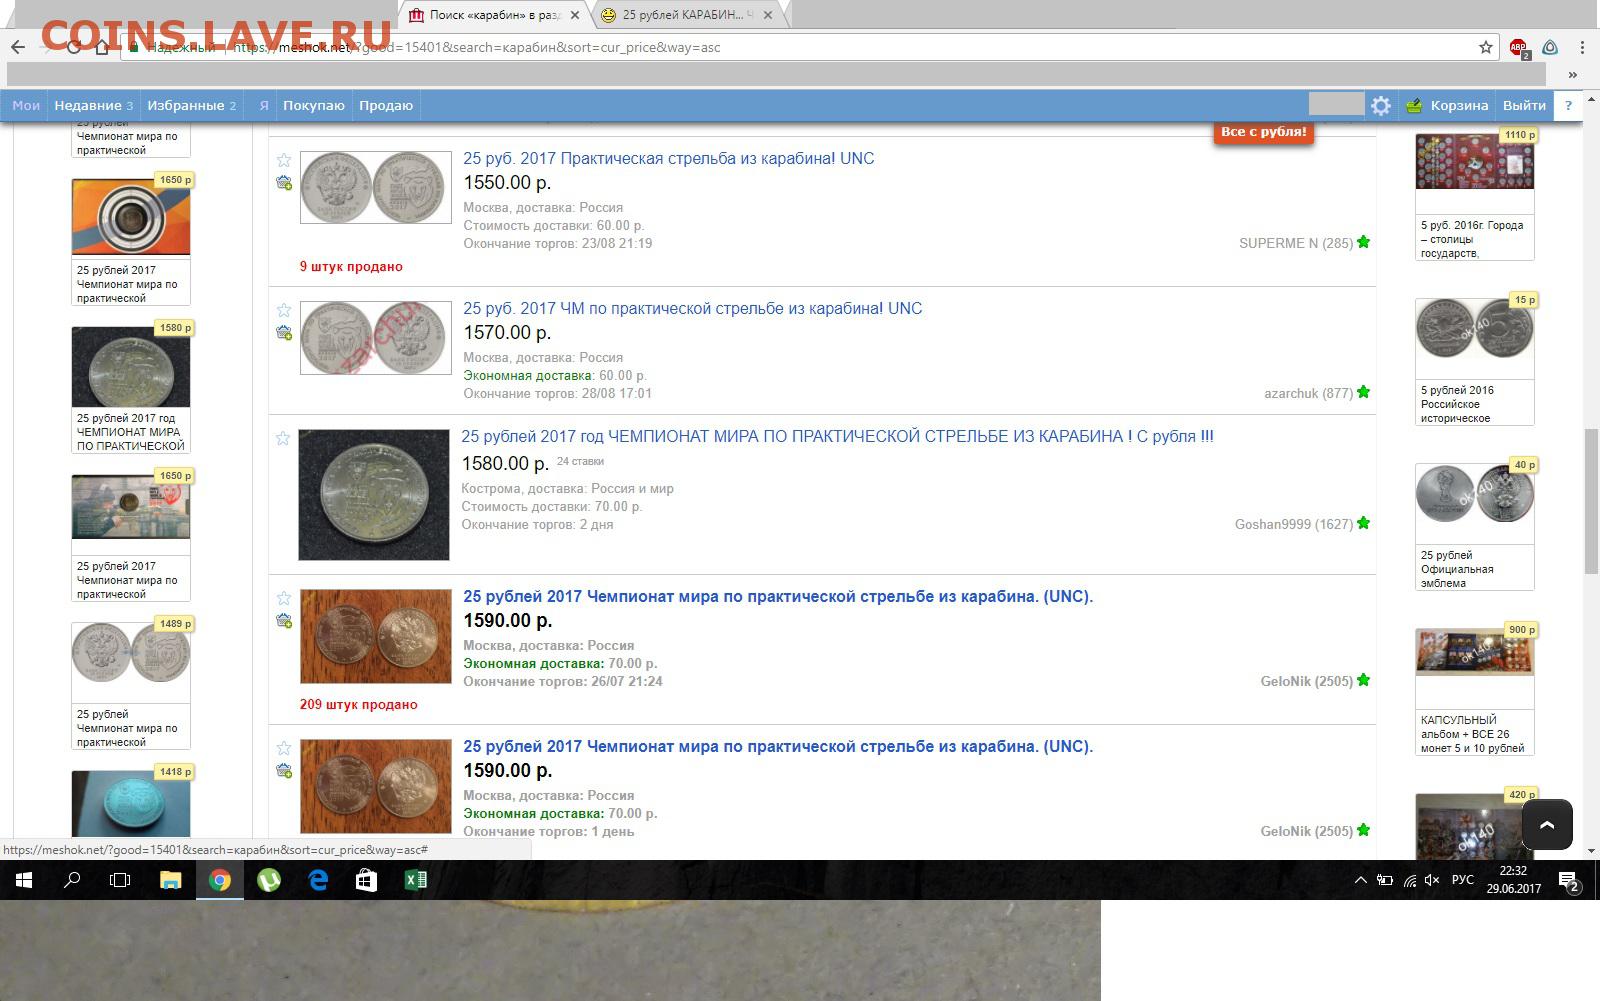Go back with the browser back arrow
This screenshot has width=1600, height=1001.
click(18, 47)
